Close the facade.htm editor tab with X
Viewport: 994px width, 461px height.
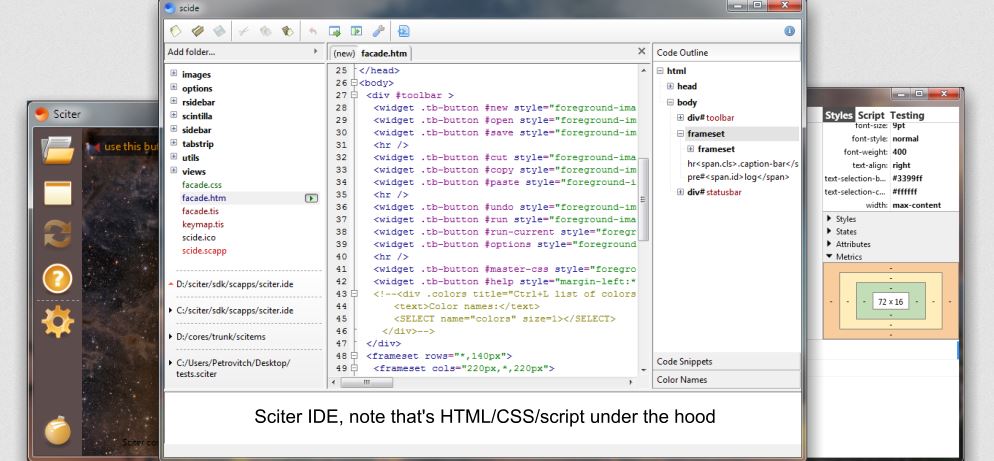click(x=642, y=52)
